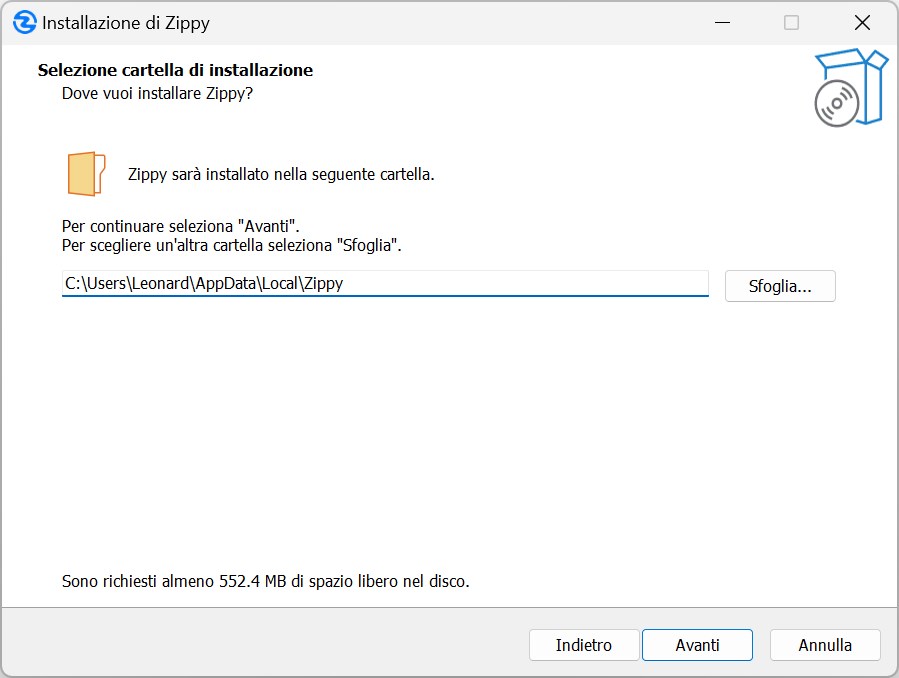The width and height of the screenshot is (899, 678).
Task: Minimize the Zippy installer window
Action: click(720, 23)
